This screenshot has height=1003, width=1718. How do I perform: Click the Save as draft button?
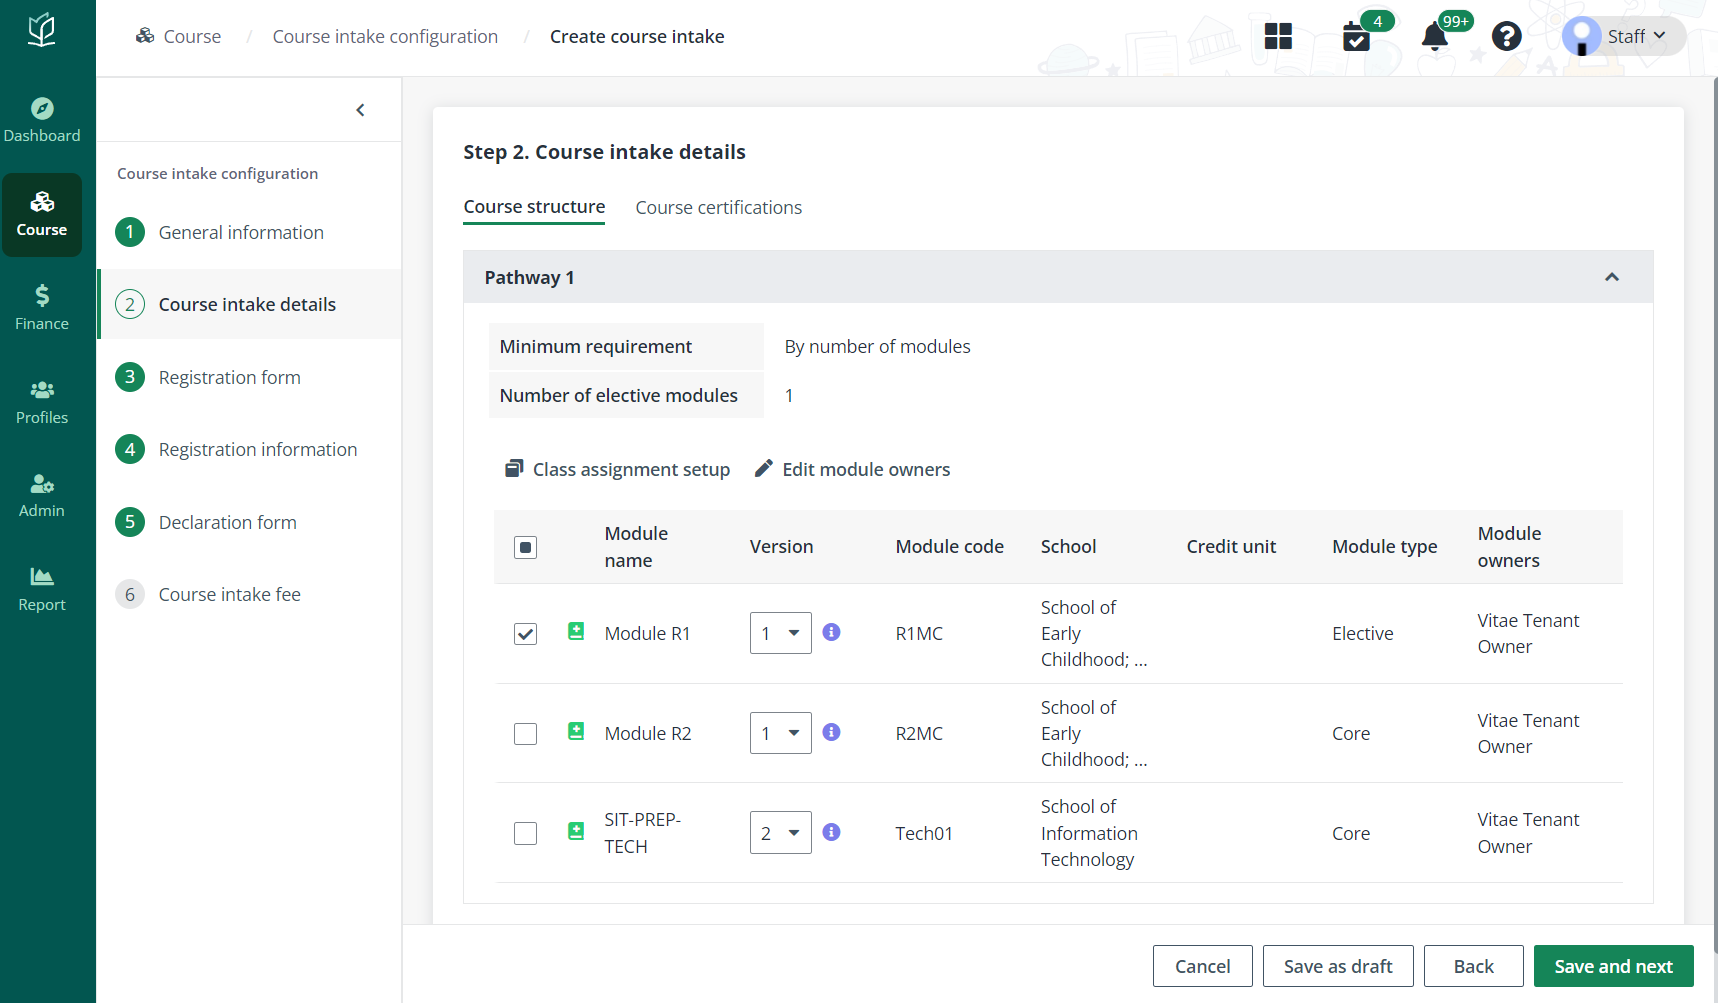[1338, 966]
